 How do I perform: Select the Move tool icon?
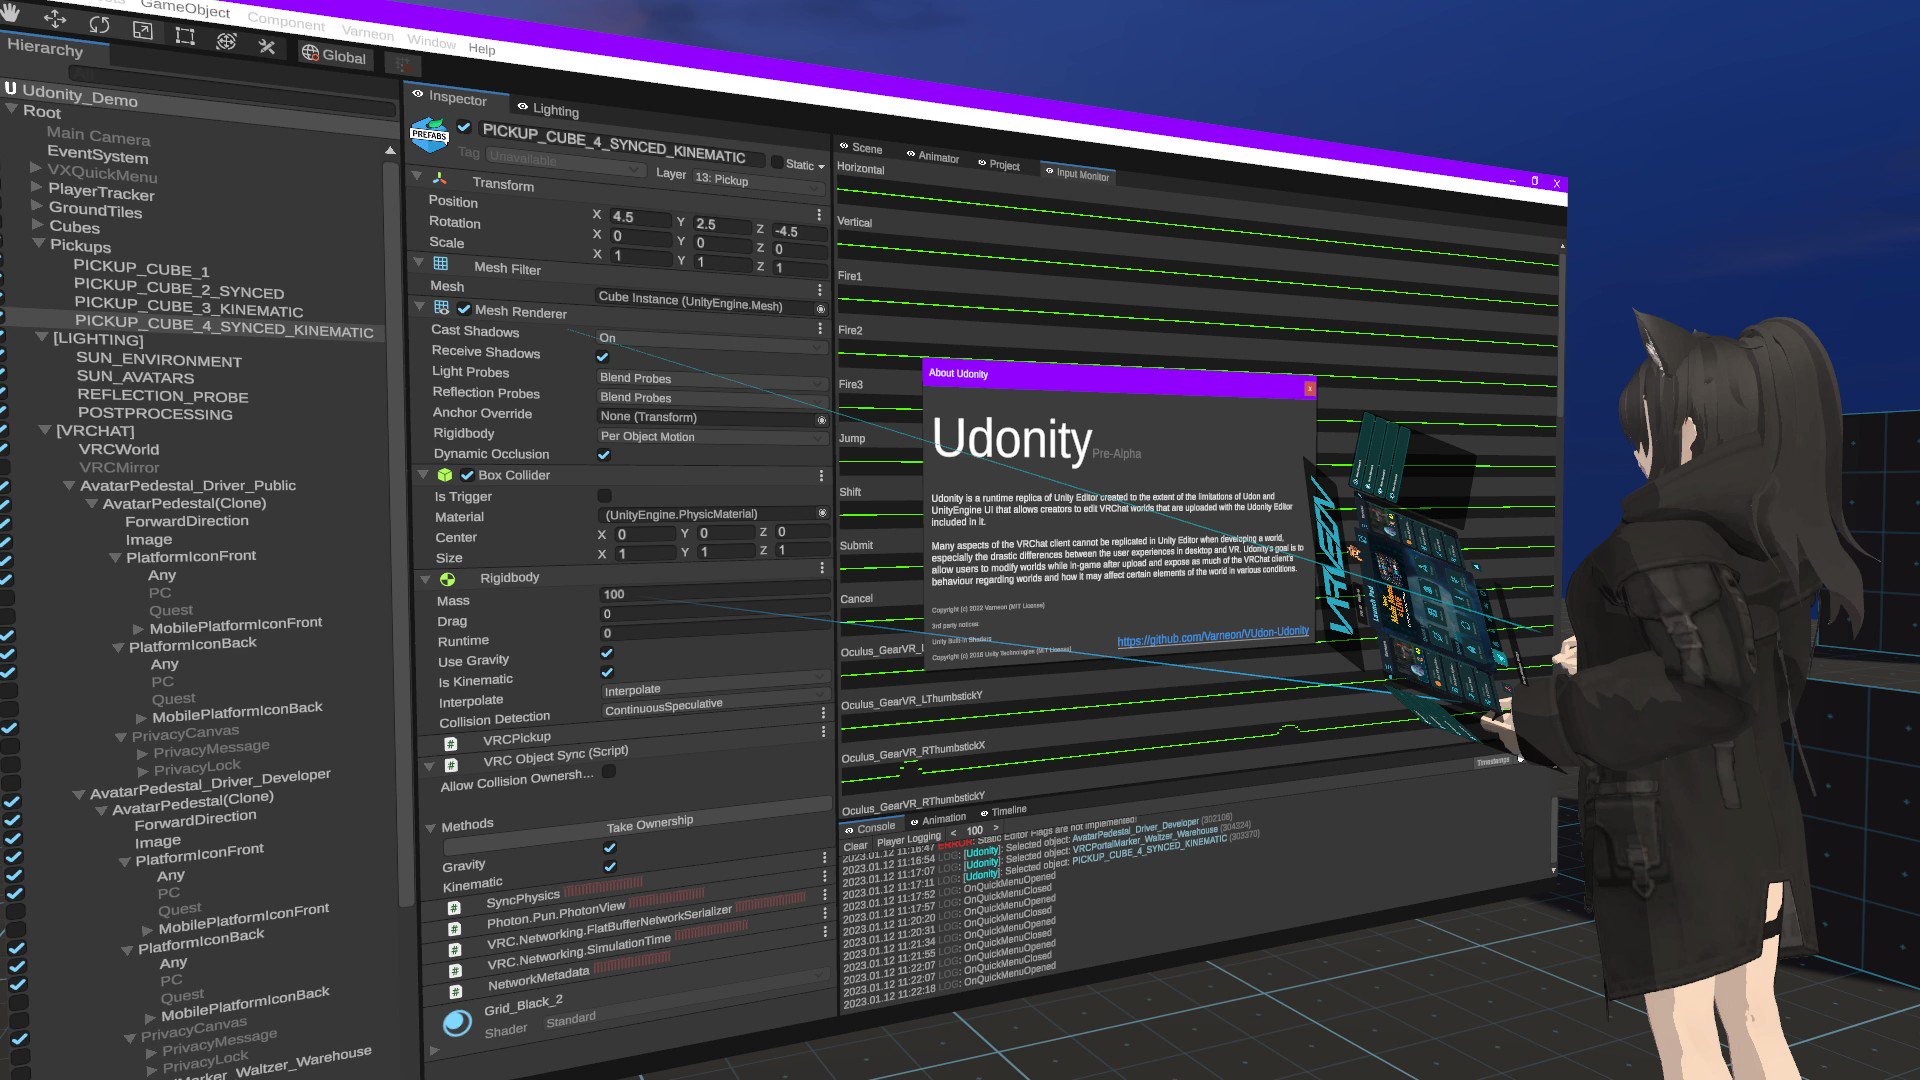pyautogui.click(x=54, y=19)
